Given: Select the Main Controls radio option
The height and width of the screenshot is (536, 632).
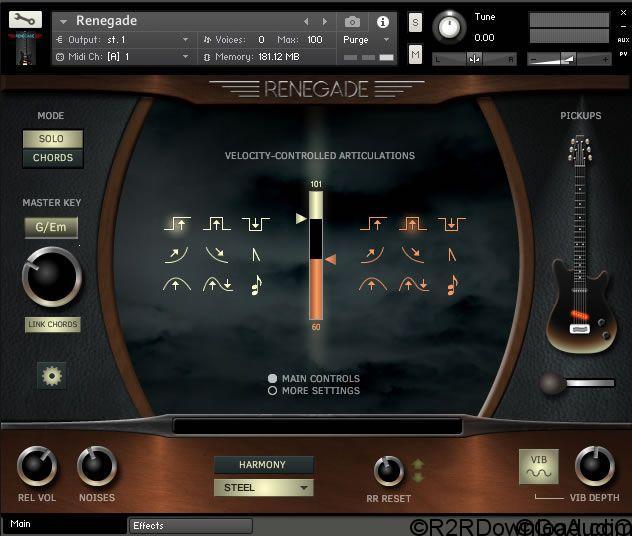Looking at the screenshot, I should [273, 379].
